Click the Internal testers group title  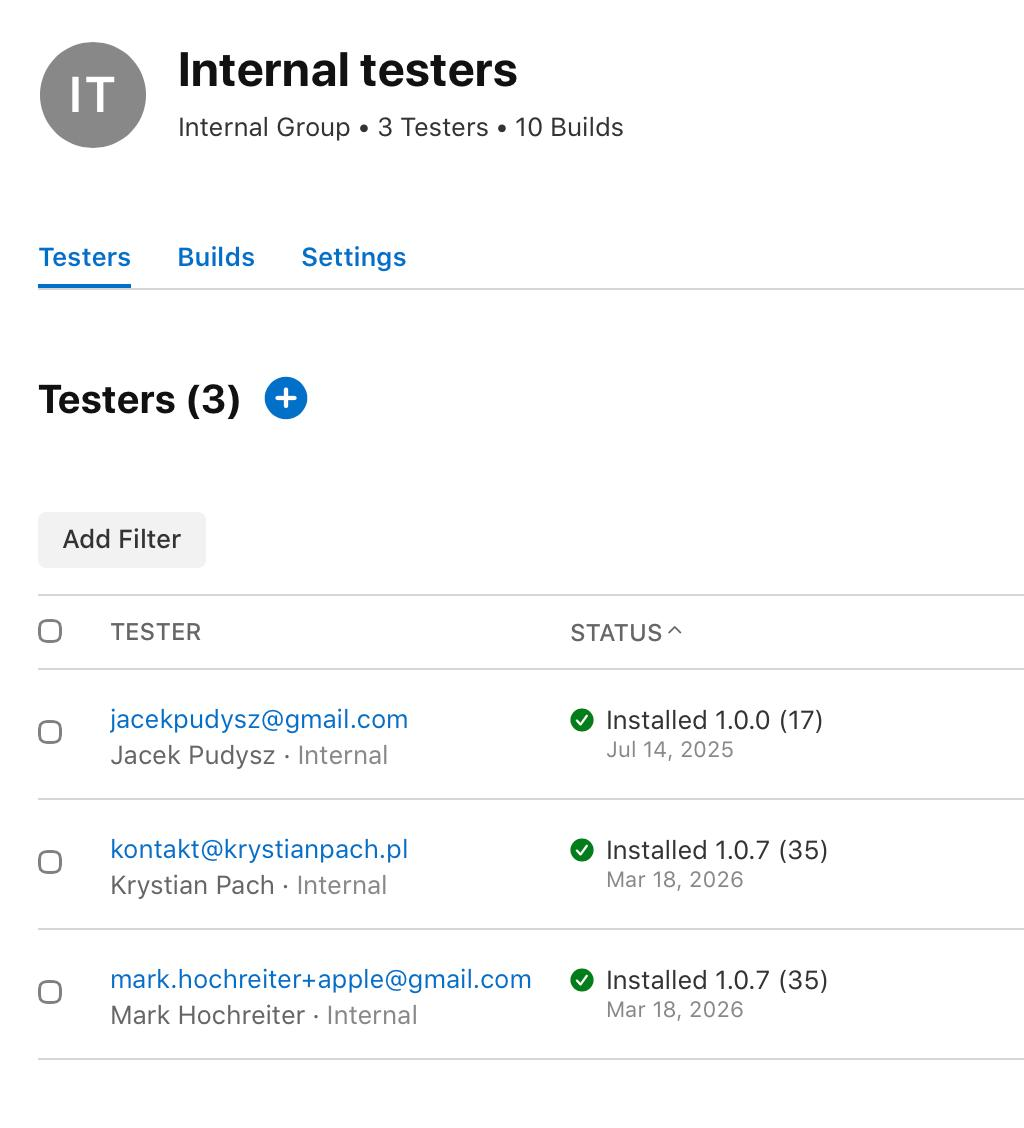[348, 70]
